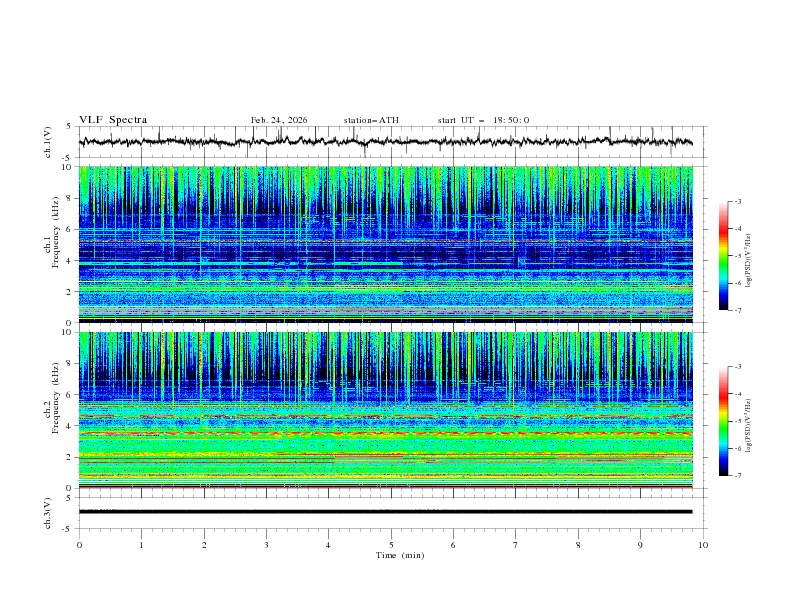Click the ch.2 spectrogram plot
The width and height of the screenshot is (792, 612).
386,410
